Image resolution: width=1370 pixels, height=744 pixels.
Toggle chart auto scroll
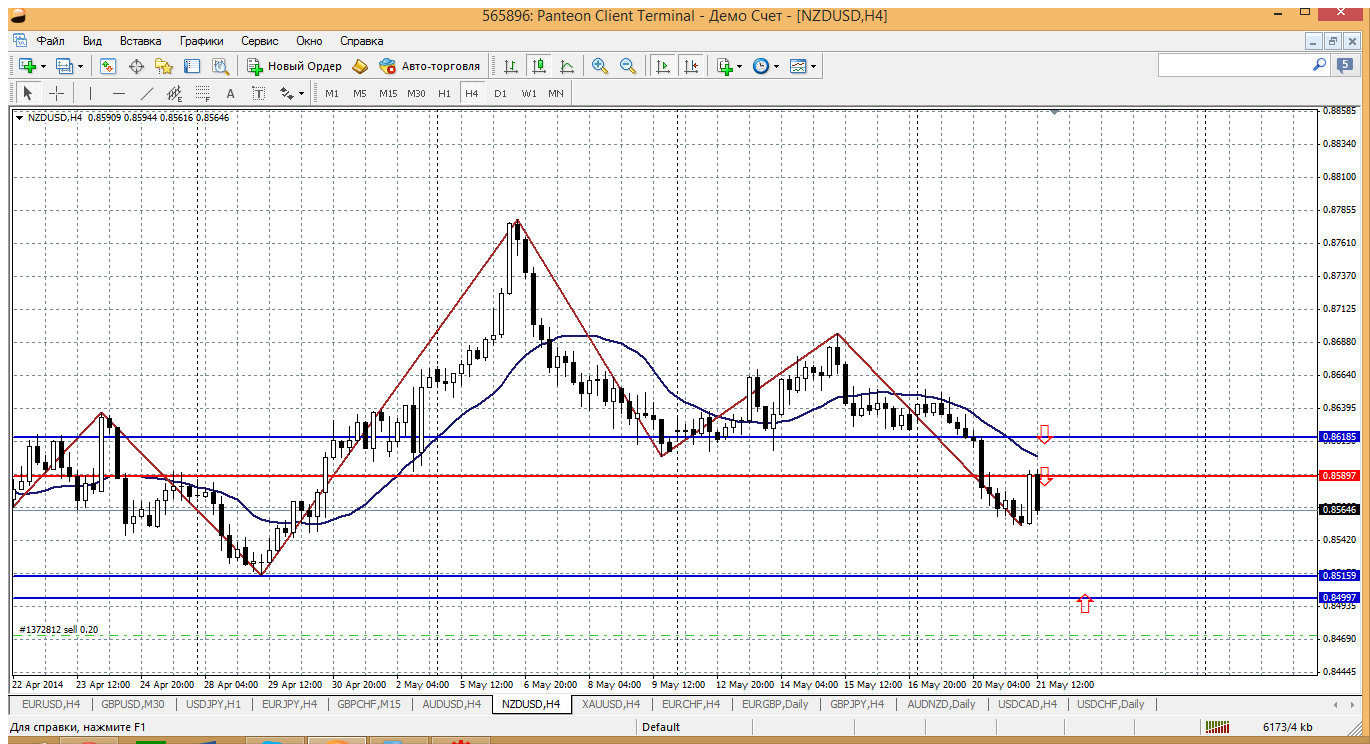pos(662,66)
